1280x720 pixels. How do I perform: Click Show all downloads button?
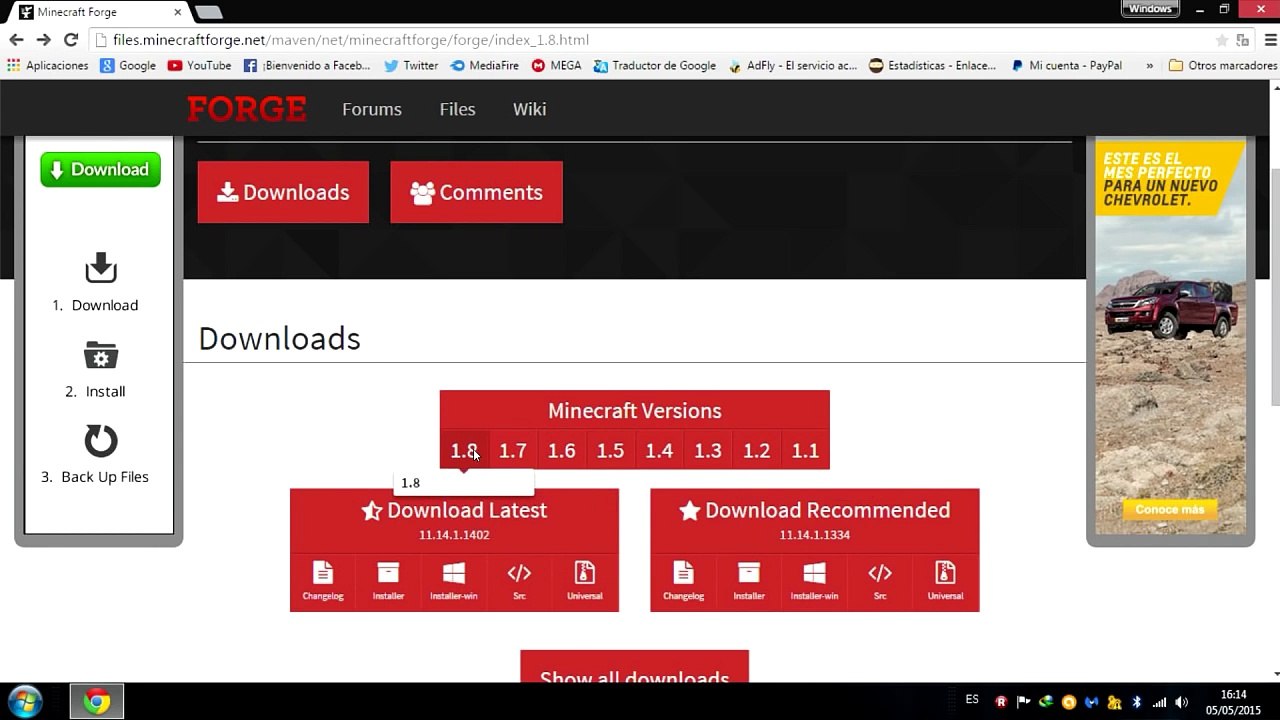(x=634, y=668)
